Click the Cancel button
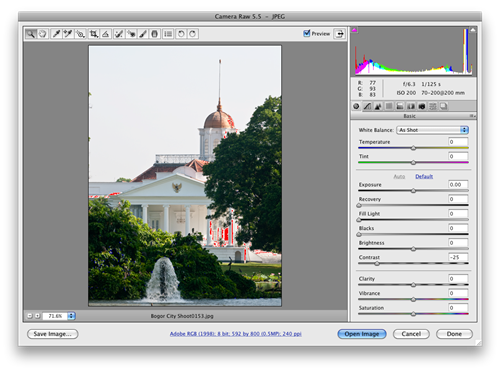Image resolution: width=500 pixels, height=371 pixels. point(411,334)
